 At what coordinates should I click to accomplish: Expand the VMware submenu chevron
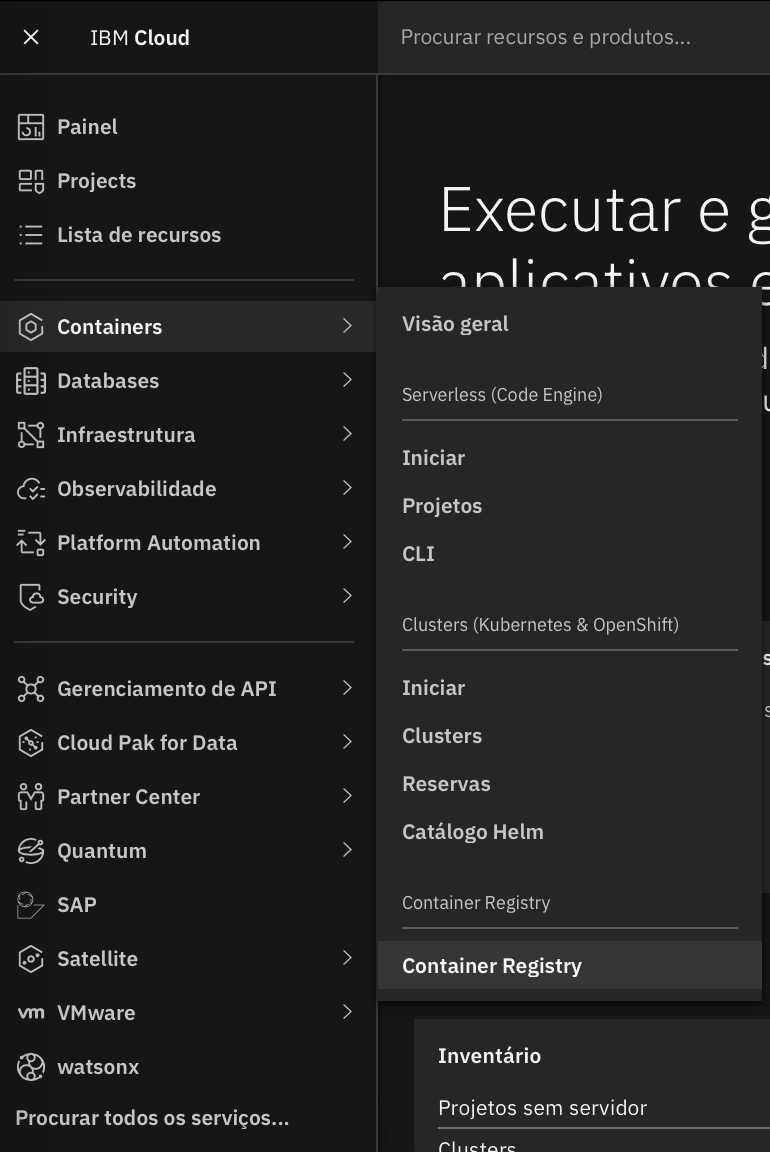(x=348, y=1012)
